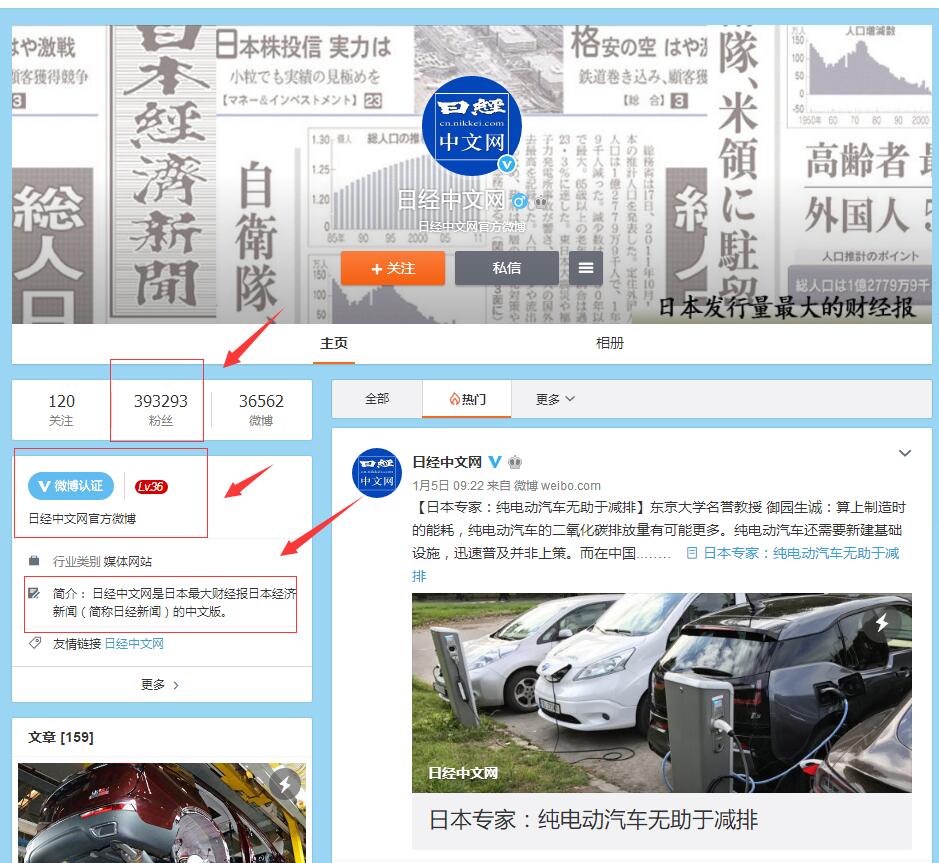Image resolution: width=939 pixels, height=863 pixels.
Task: Follow the account with +关注 button
Action: pyautogui.click(x=393, y=268)
